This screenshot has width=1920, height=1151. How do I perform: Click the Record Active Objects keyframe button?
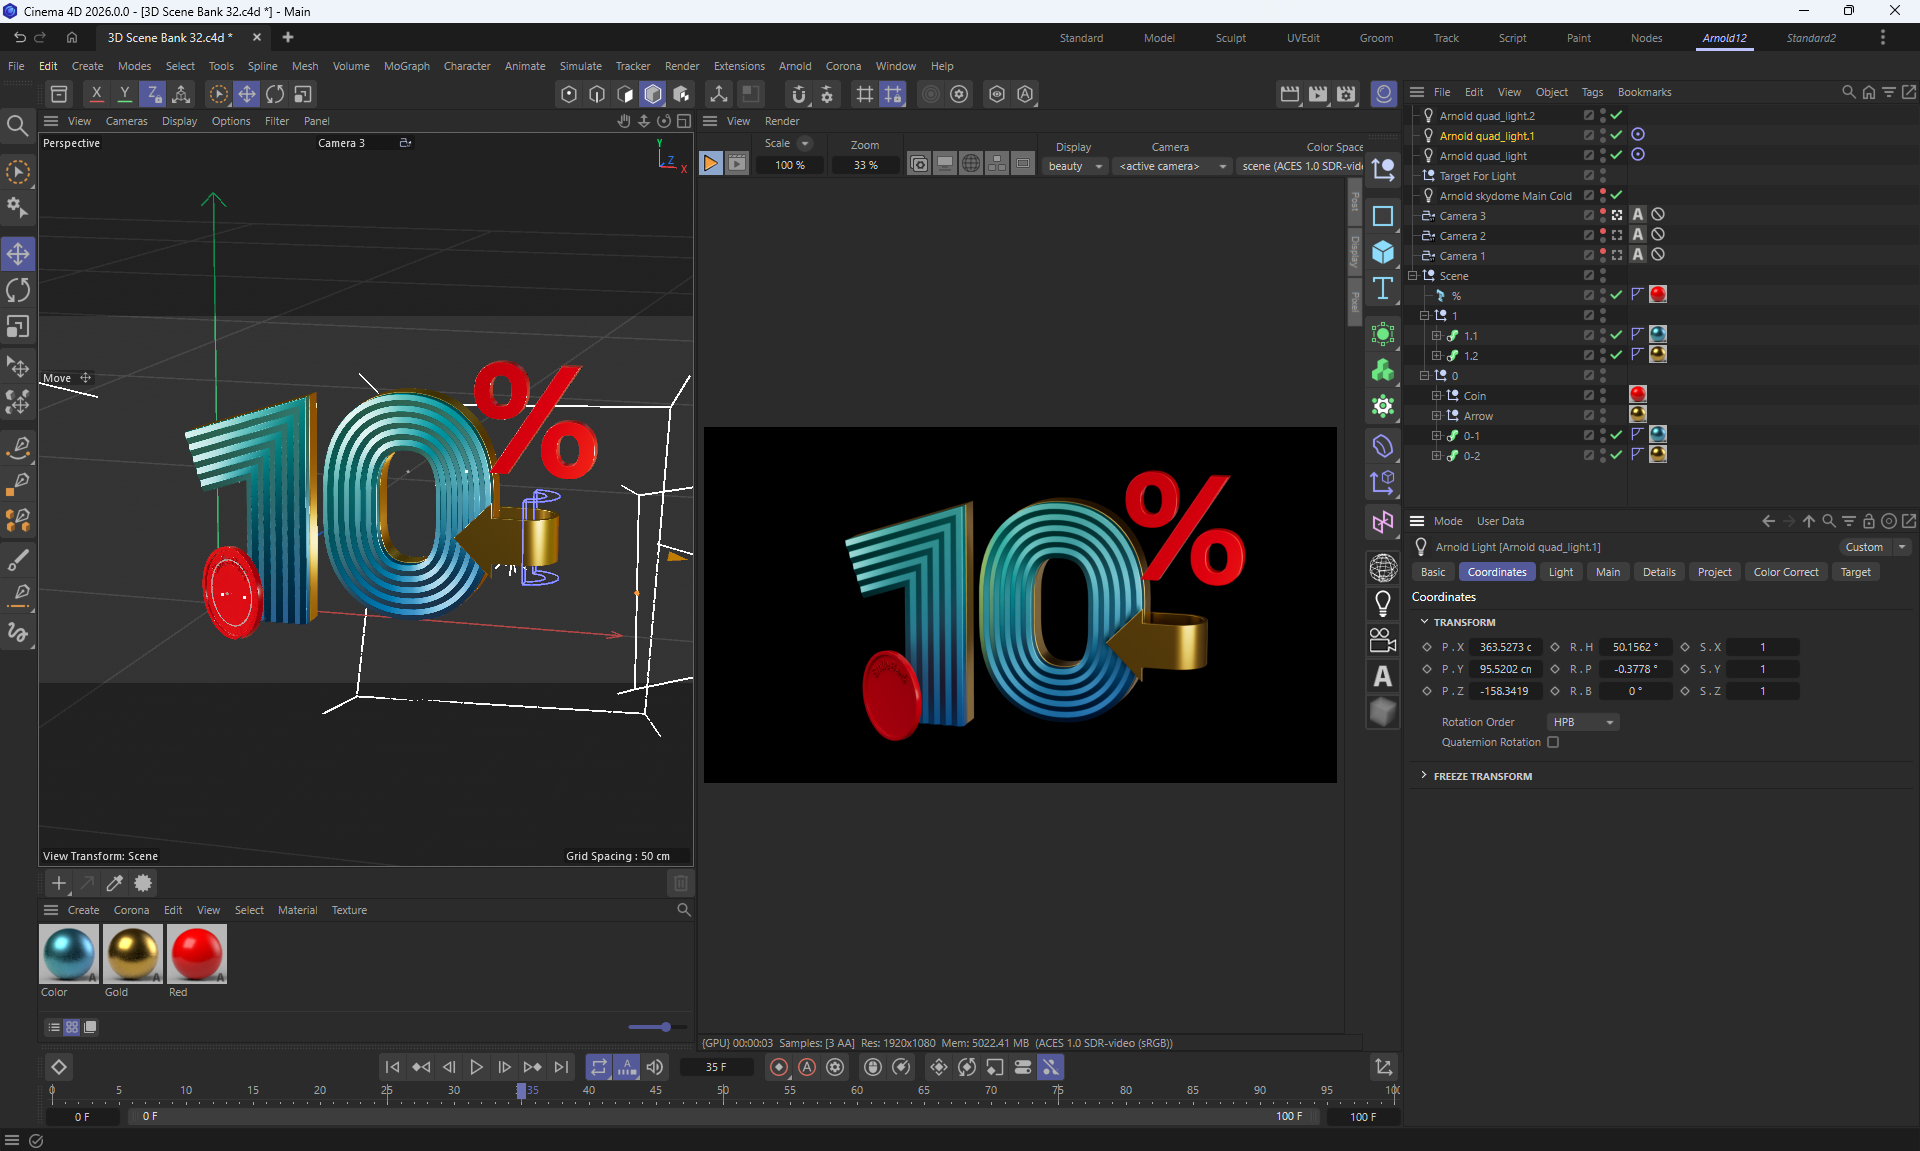(779, 1067)
